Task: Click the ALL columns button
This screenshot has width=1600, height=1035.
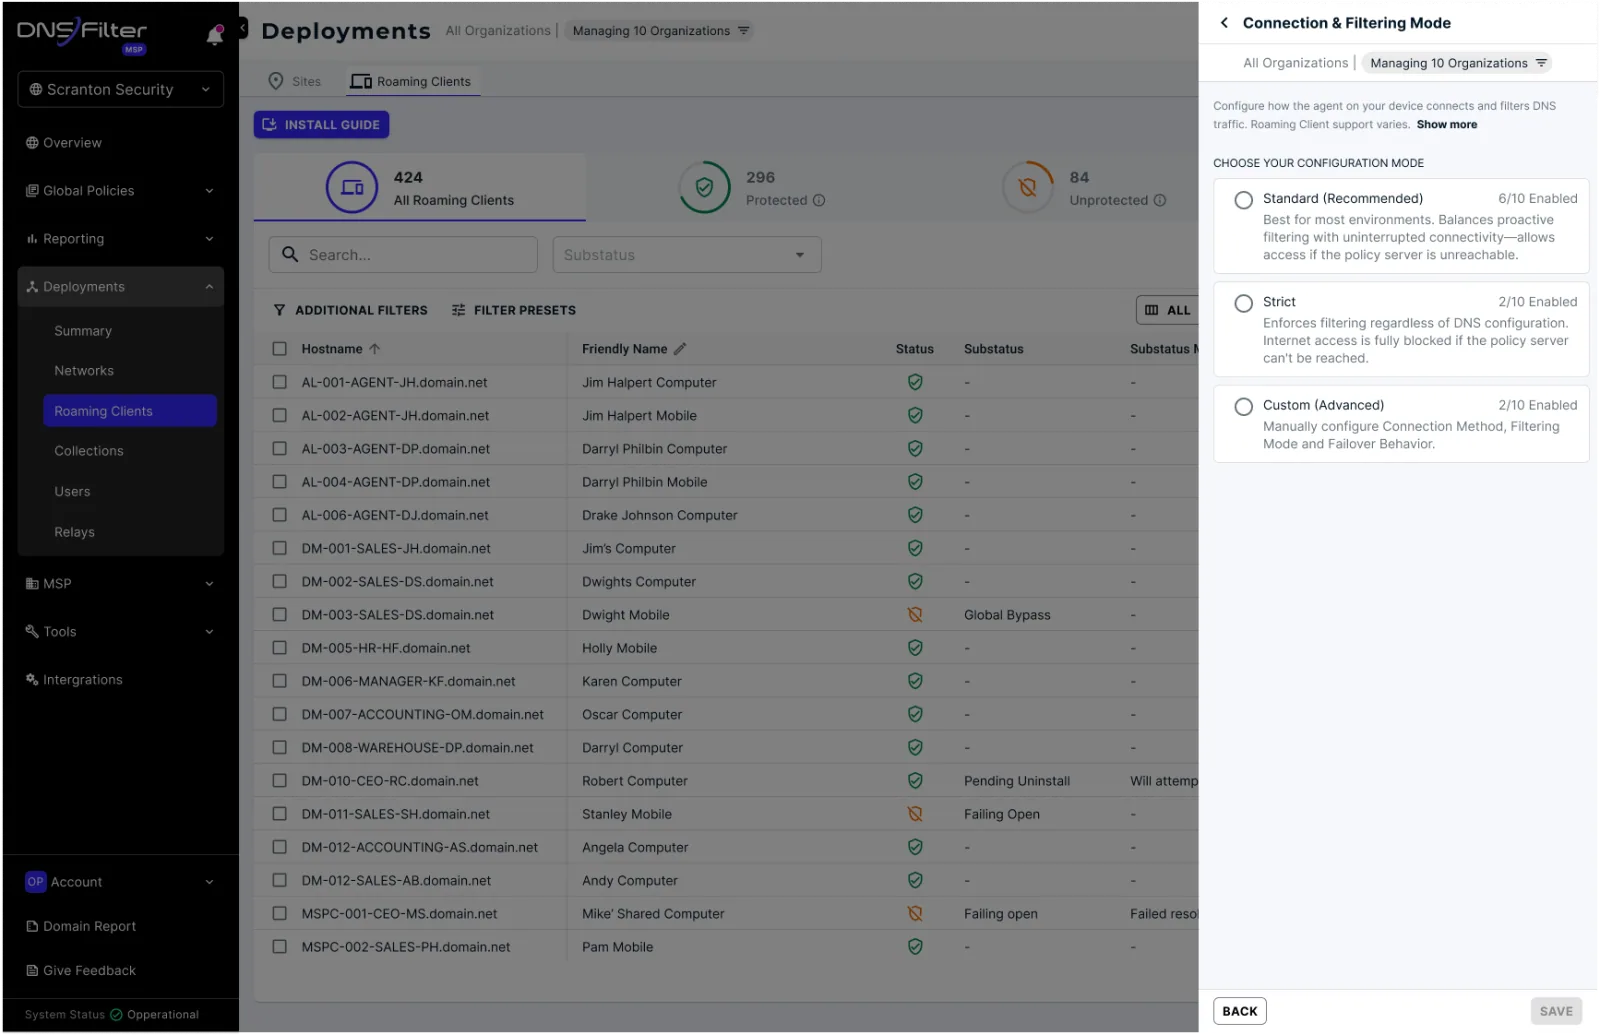Action: click(x=1167, y=310)
